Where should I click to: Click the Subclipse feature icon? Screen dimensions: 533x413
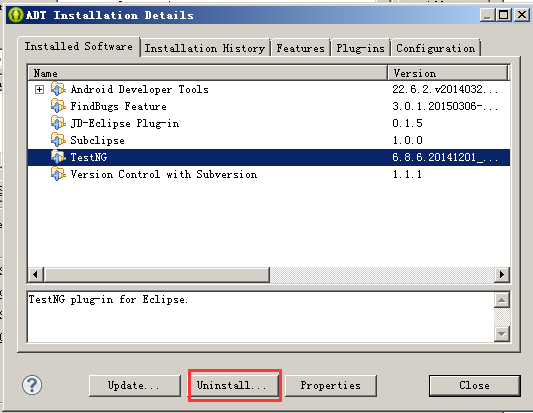[58, 140]
